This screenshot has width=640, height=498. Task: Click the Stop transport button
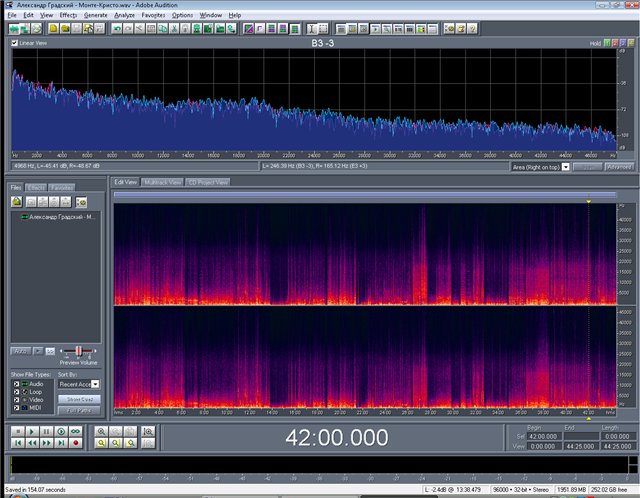click(17, 430)
